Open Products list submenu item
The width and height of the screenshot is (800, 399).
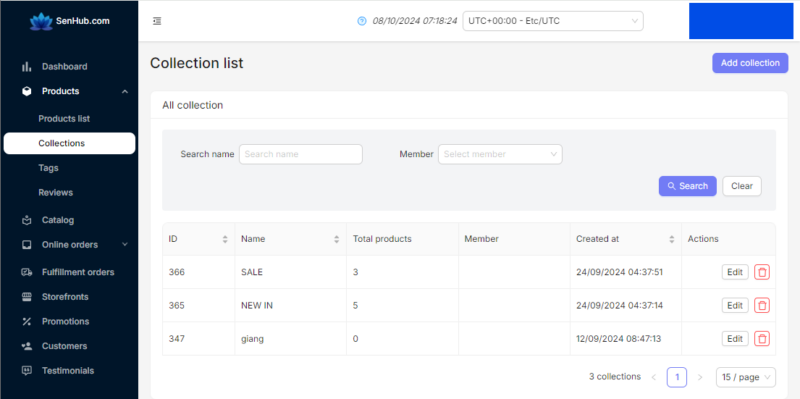click(x=64, y=118)
